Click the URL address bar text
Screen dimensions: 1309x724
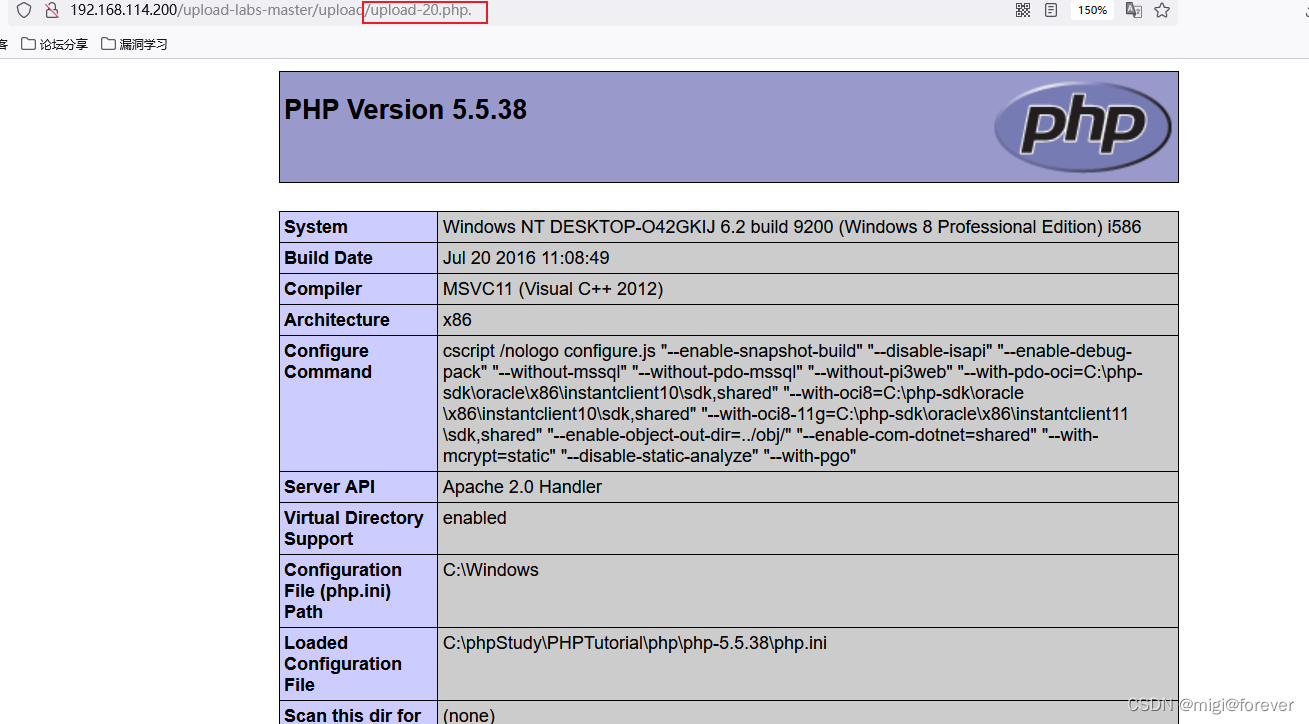(270, 11)
